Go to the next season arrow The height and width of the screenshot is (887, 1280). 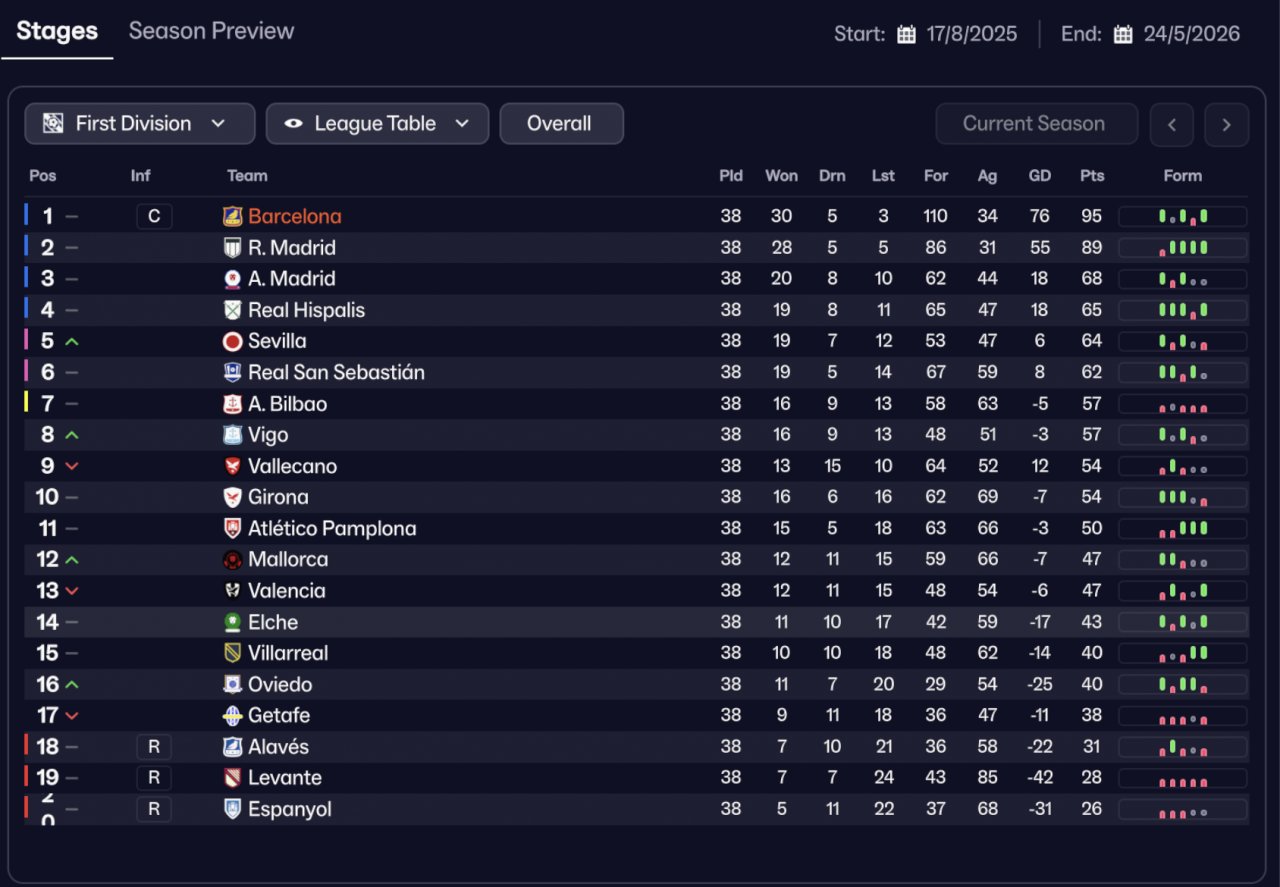tap(1226, 125)
